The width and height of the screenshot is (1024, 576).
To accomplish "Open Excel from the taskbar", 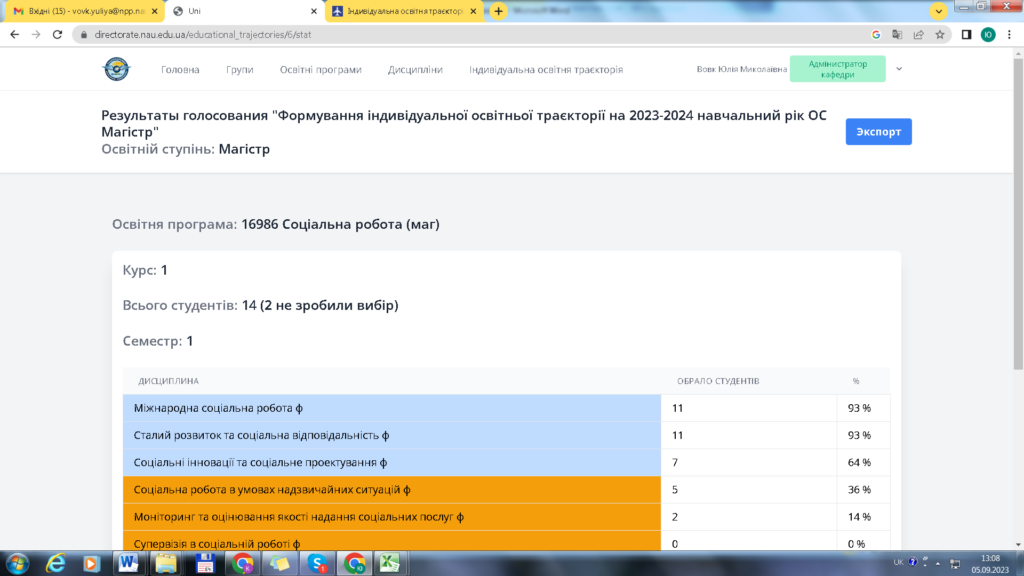I will [387, 563].
